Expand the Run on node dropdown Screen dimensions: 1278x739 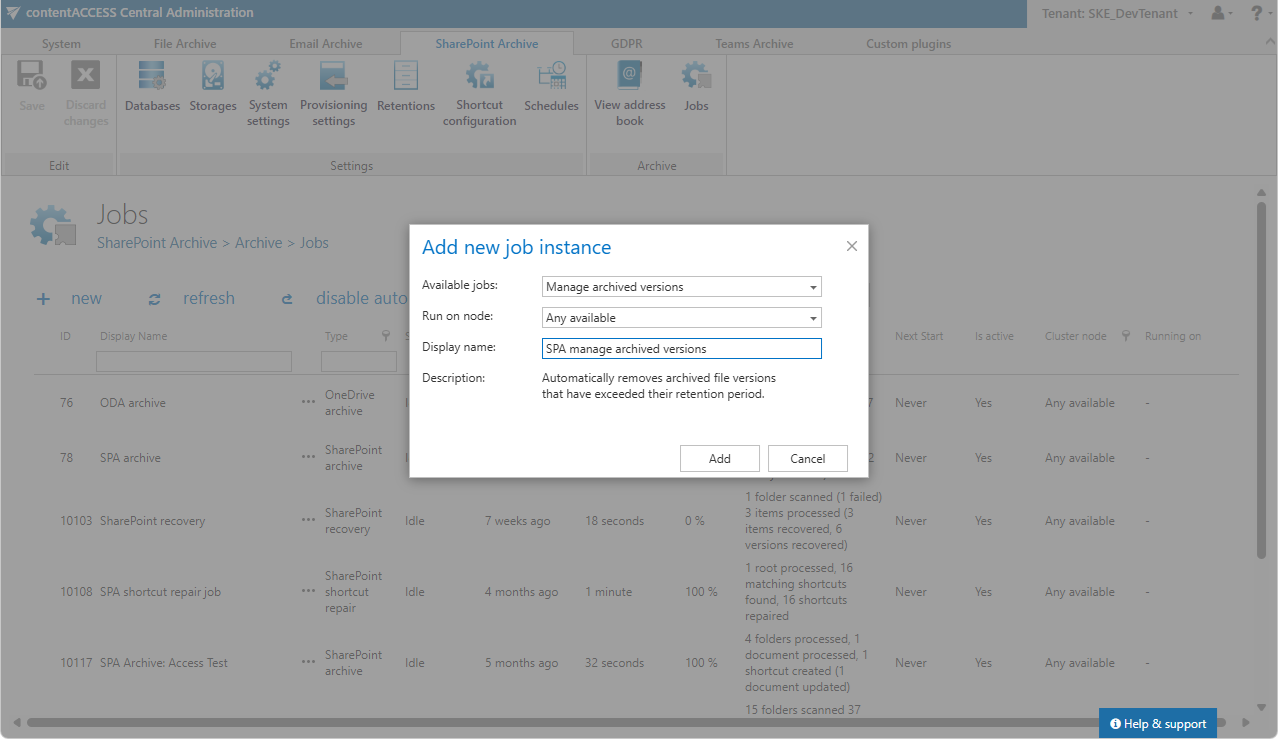[681, 318]
